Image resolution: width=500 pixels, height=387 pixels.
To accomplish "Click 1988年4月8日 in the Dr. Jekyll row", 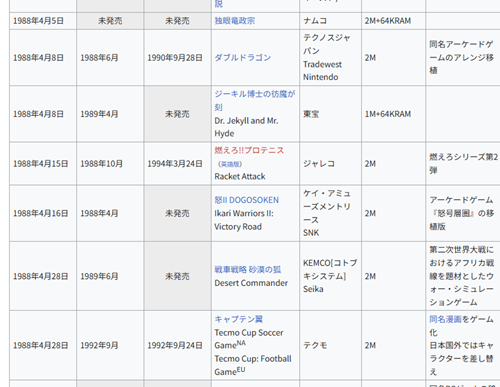I will [x=38, y=114].
